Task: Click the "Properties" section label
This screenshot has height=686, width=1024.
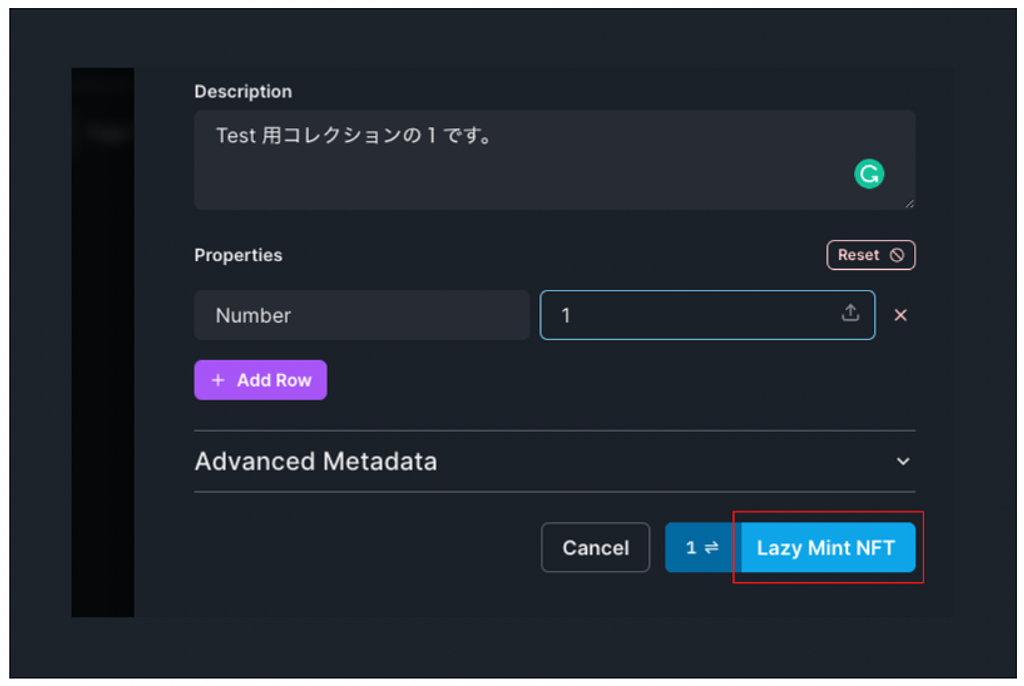Action: 238,255
